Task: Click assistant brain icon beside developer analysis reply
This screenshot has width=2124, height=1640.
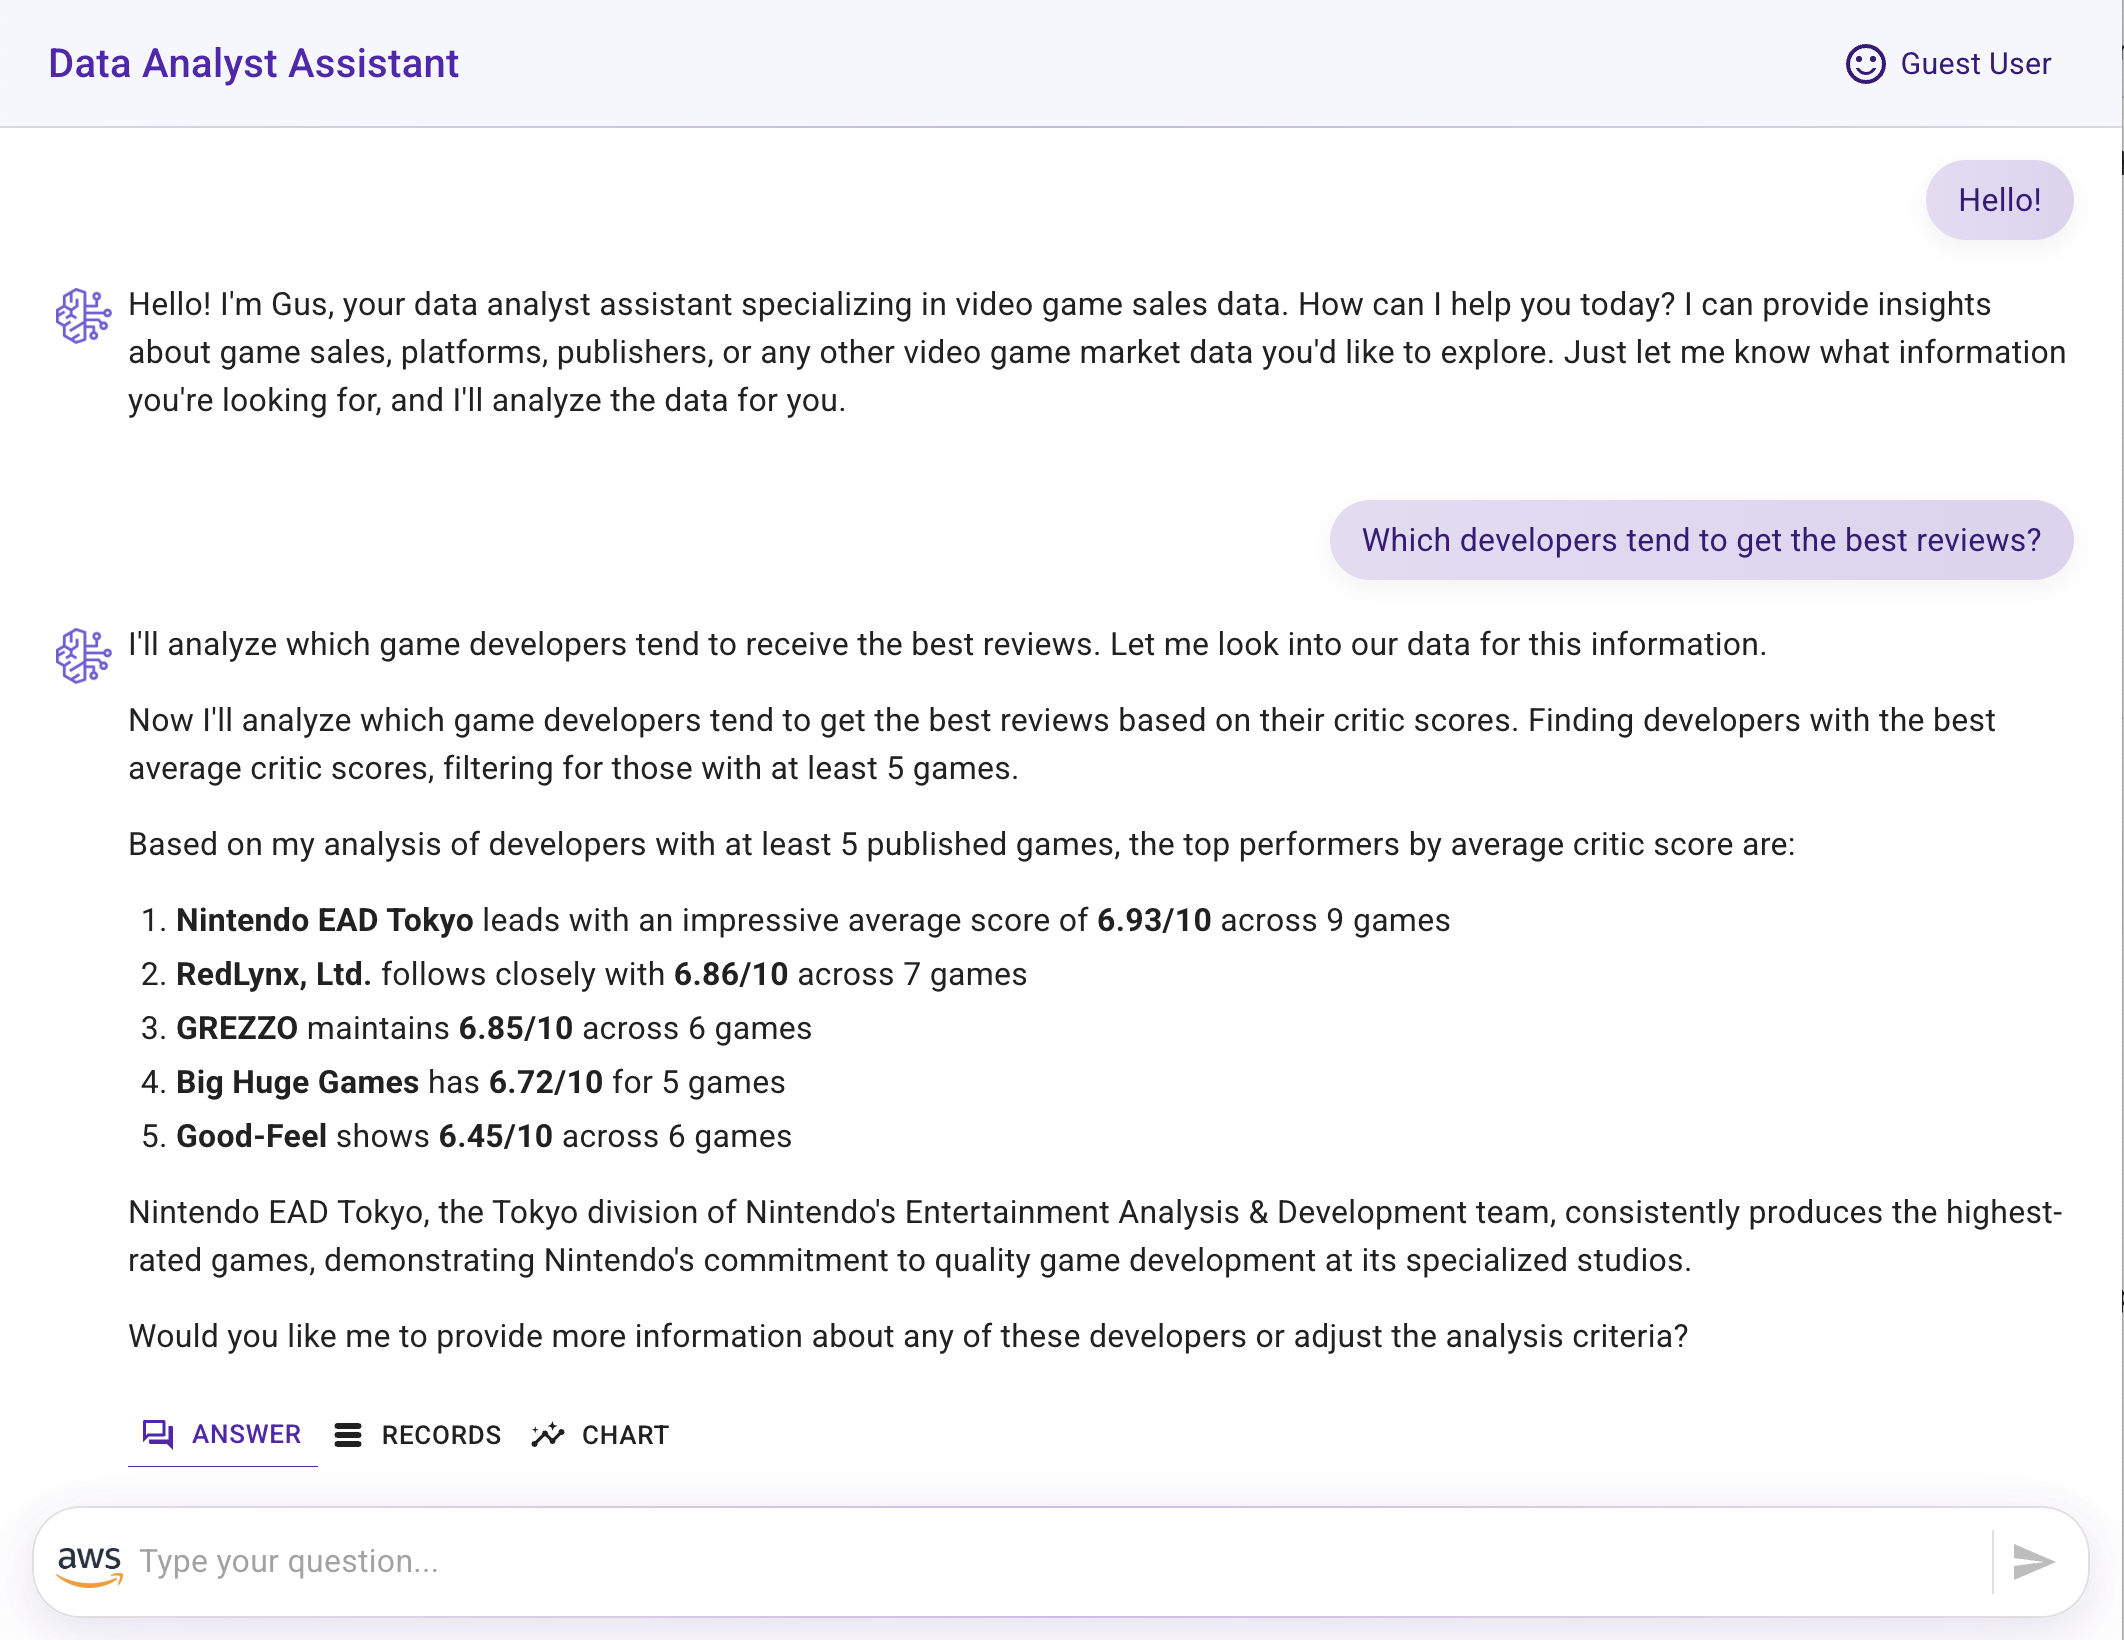Action: (83, 656)
